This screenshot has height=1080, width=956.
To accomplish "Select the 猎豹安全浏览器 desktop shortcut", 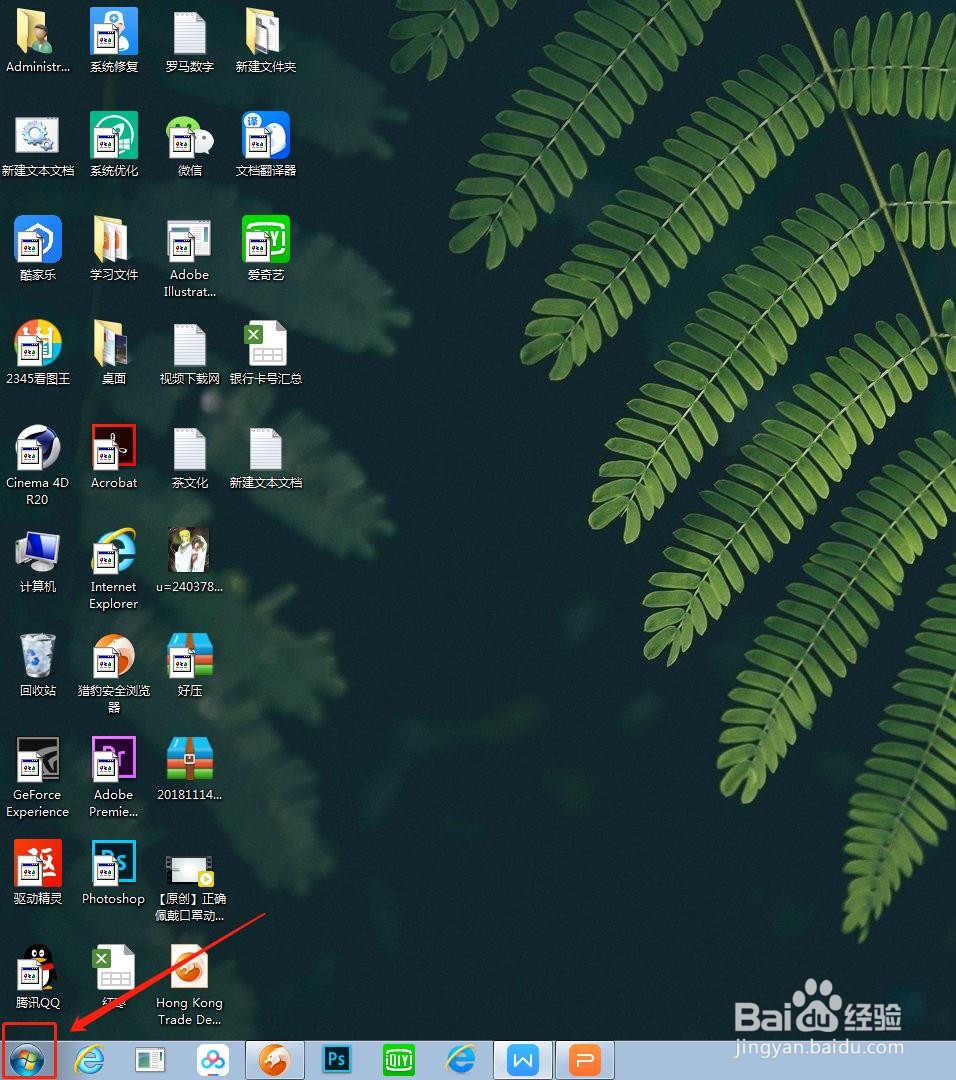I will pyautogui.click(x=114, y=673).
